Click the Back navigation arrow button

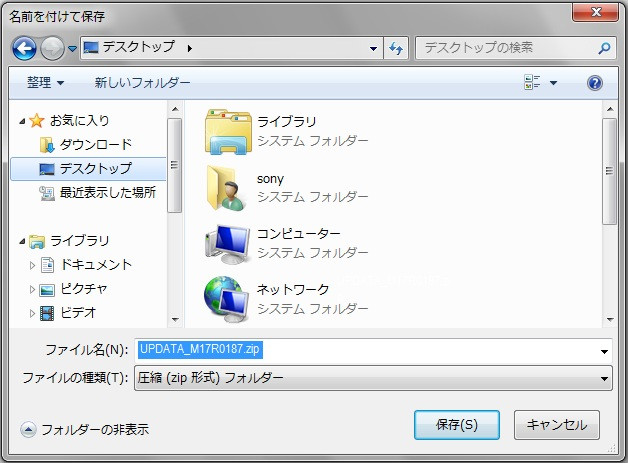24,47
